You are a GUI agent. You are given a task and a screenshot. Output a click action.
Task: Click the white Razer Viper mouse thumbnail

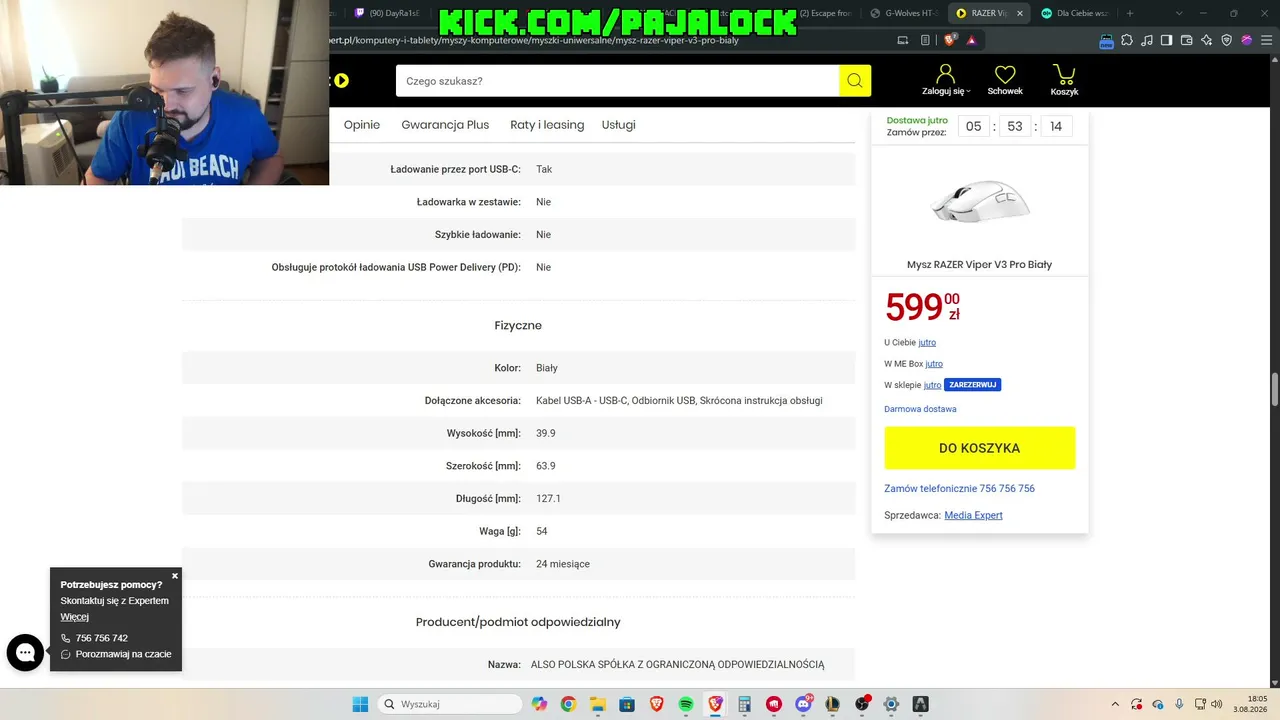[x=979, y=201]
